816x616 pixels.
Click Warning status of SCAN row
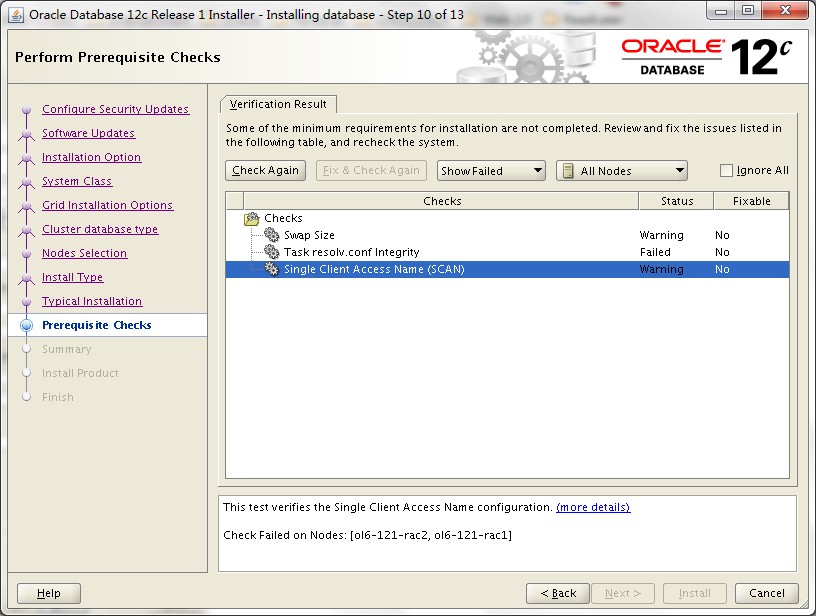tap(661, 270)
